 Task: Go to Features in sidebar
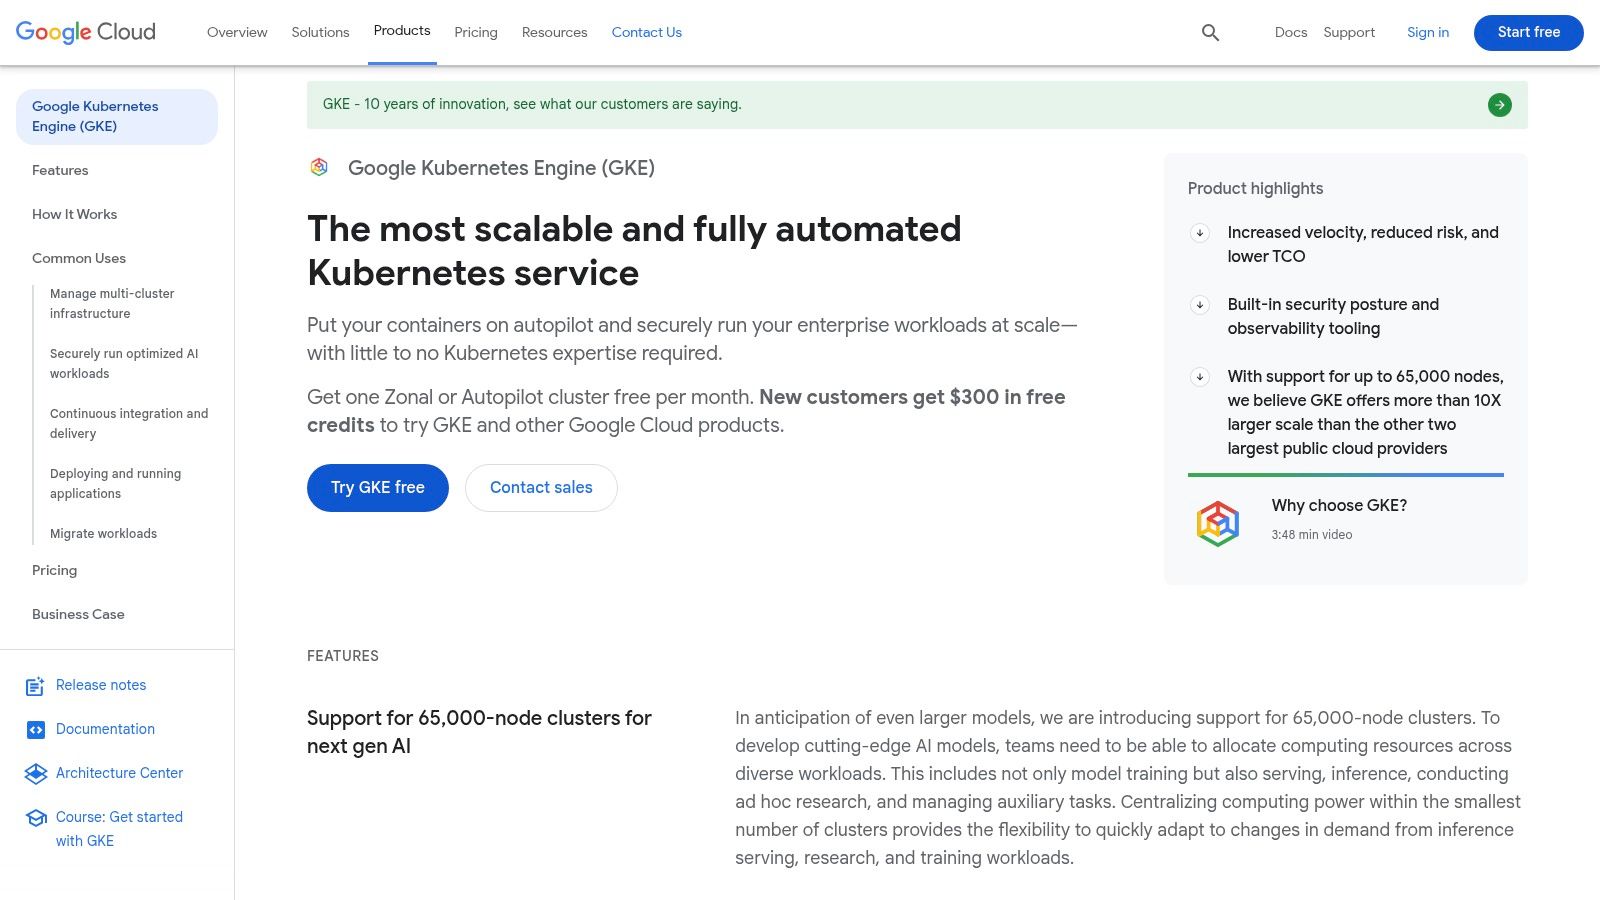coord(60,171)
